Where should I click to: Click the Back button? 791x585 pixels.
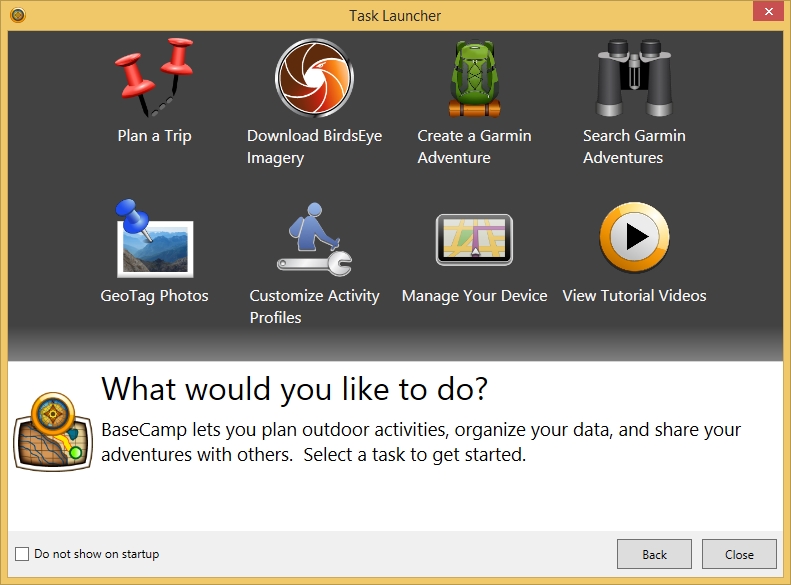pos(654,554)
